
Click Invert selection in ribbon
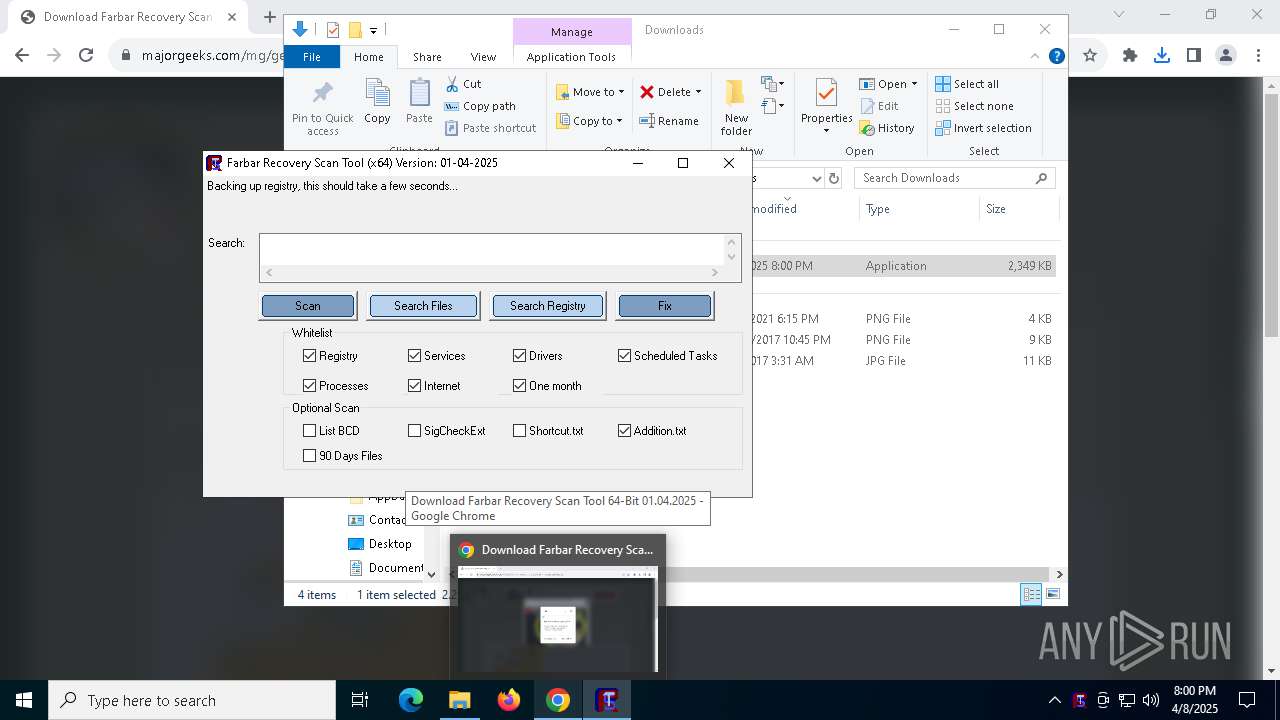click(983, 128)
